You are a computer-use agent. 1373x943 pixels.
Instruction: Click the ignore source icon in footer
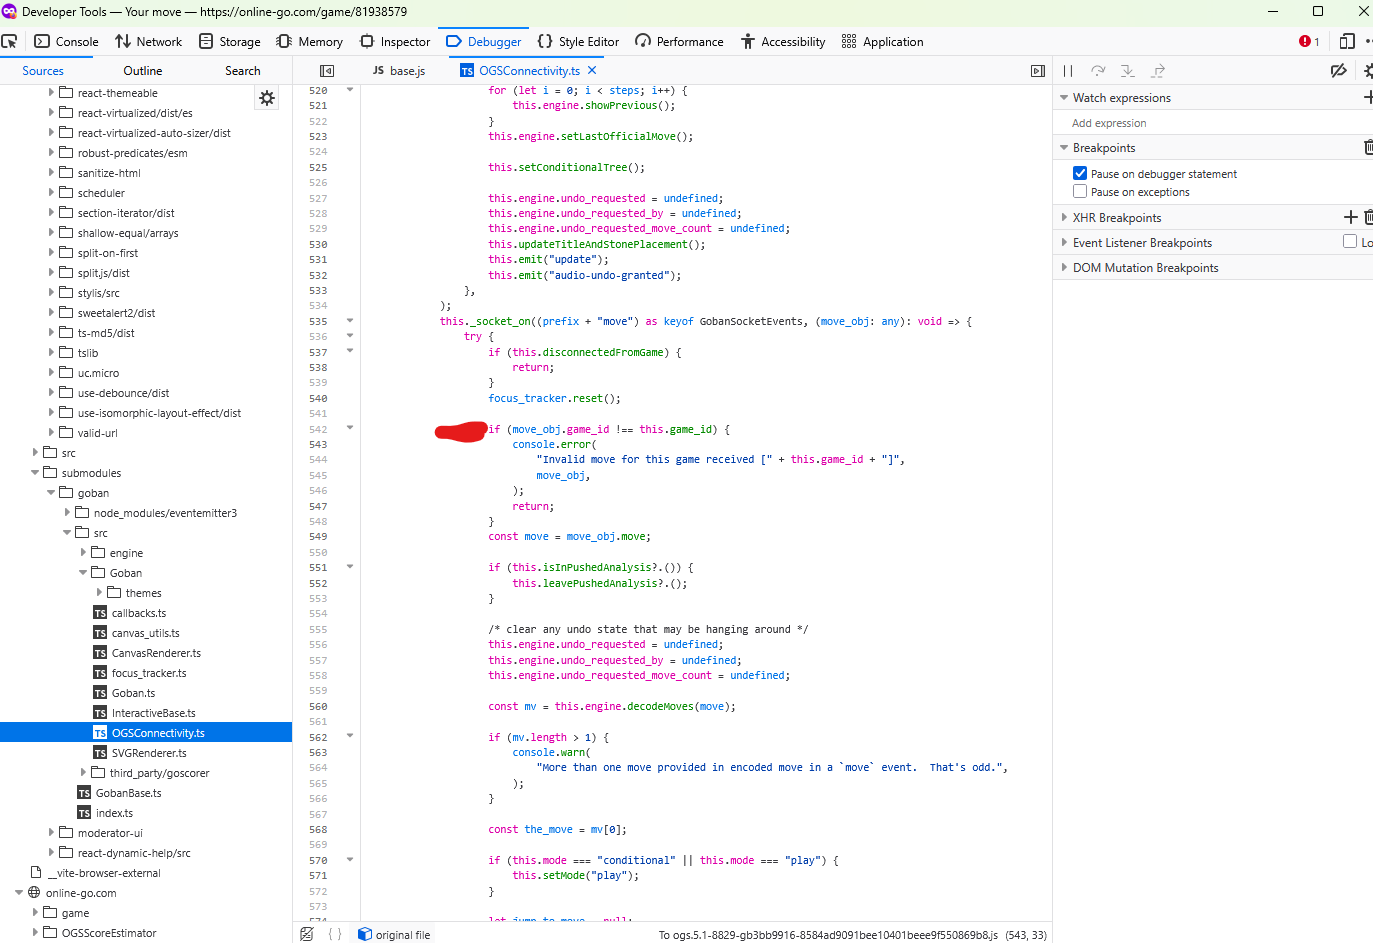pos(307,934)
